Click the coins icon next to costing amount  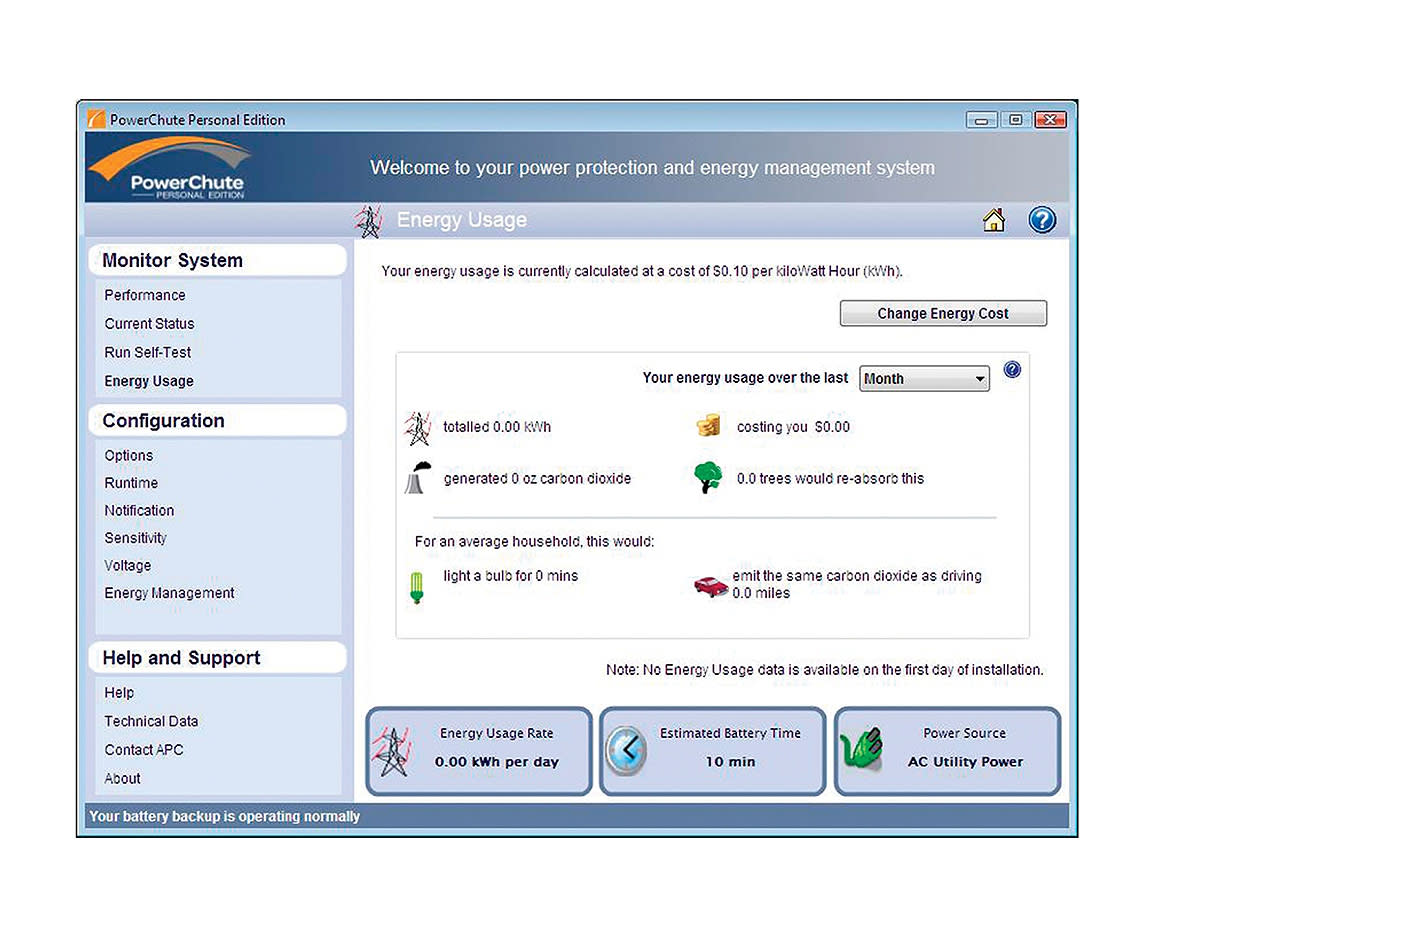[x=708, y=426]
